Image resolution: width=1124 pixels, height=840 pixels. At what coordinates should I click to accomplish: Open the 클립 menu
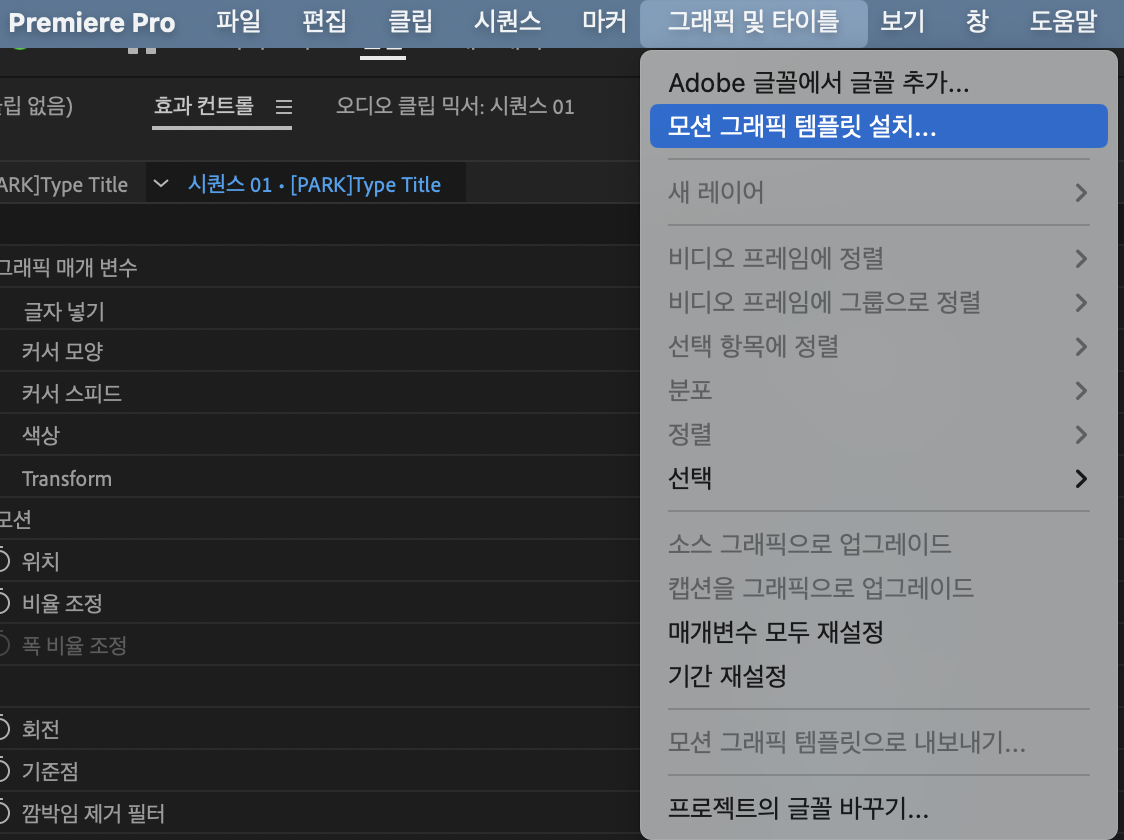tap(410, 22)
